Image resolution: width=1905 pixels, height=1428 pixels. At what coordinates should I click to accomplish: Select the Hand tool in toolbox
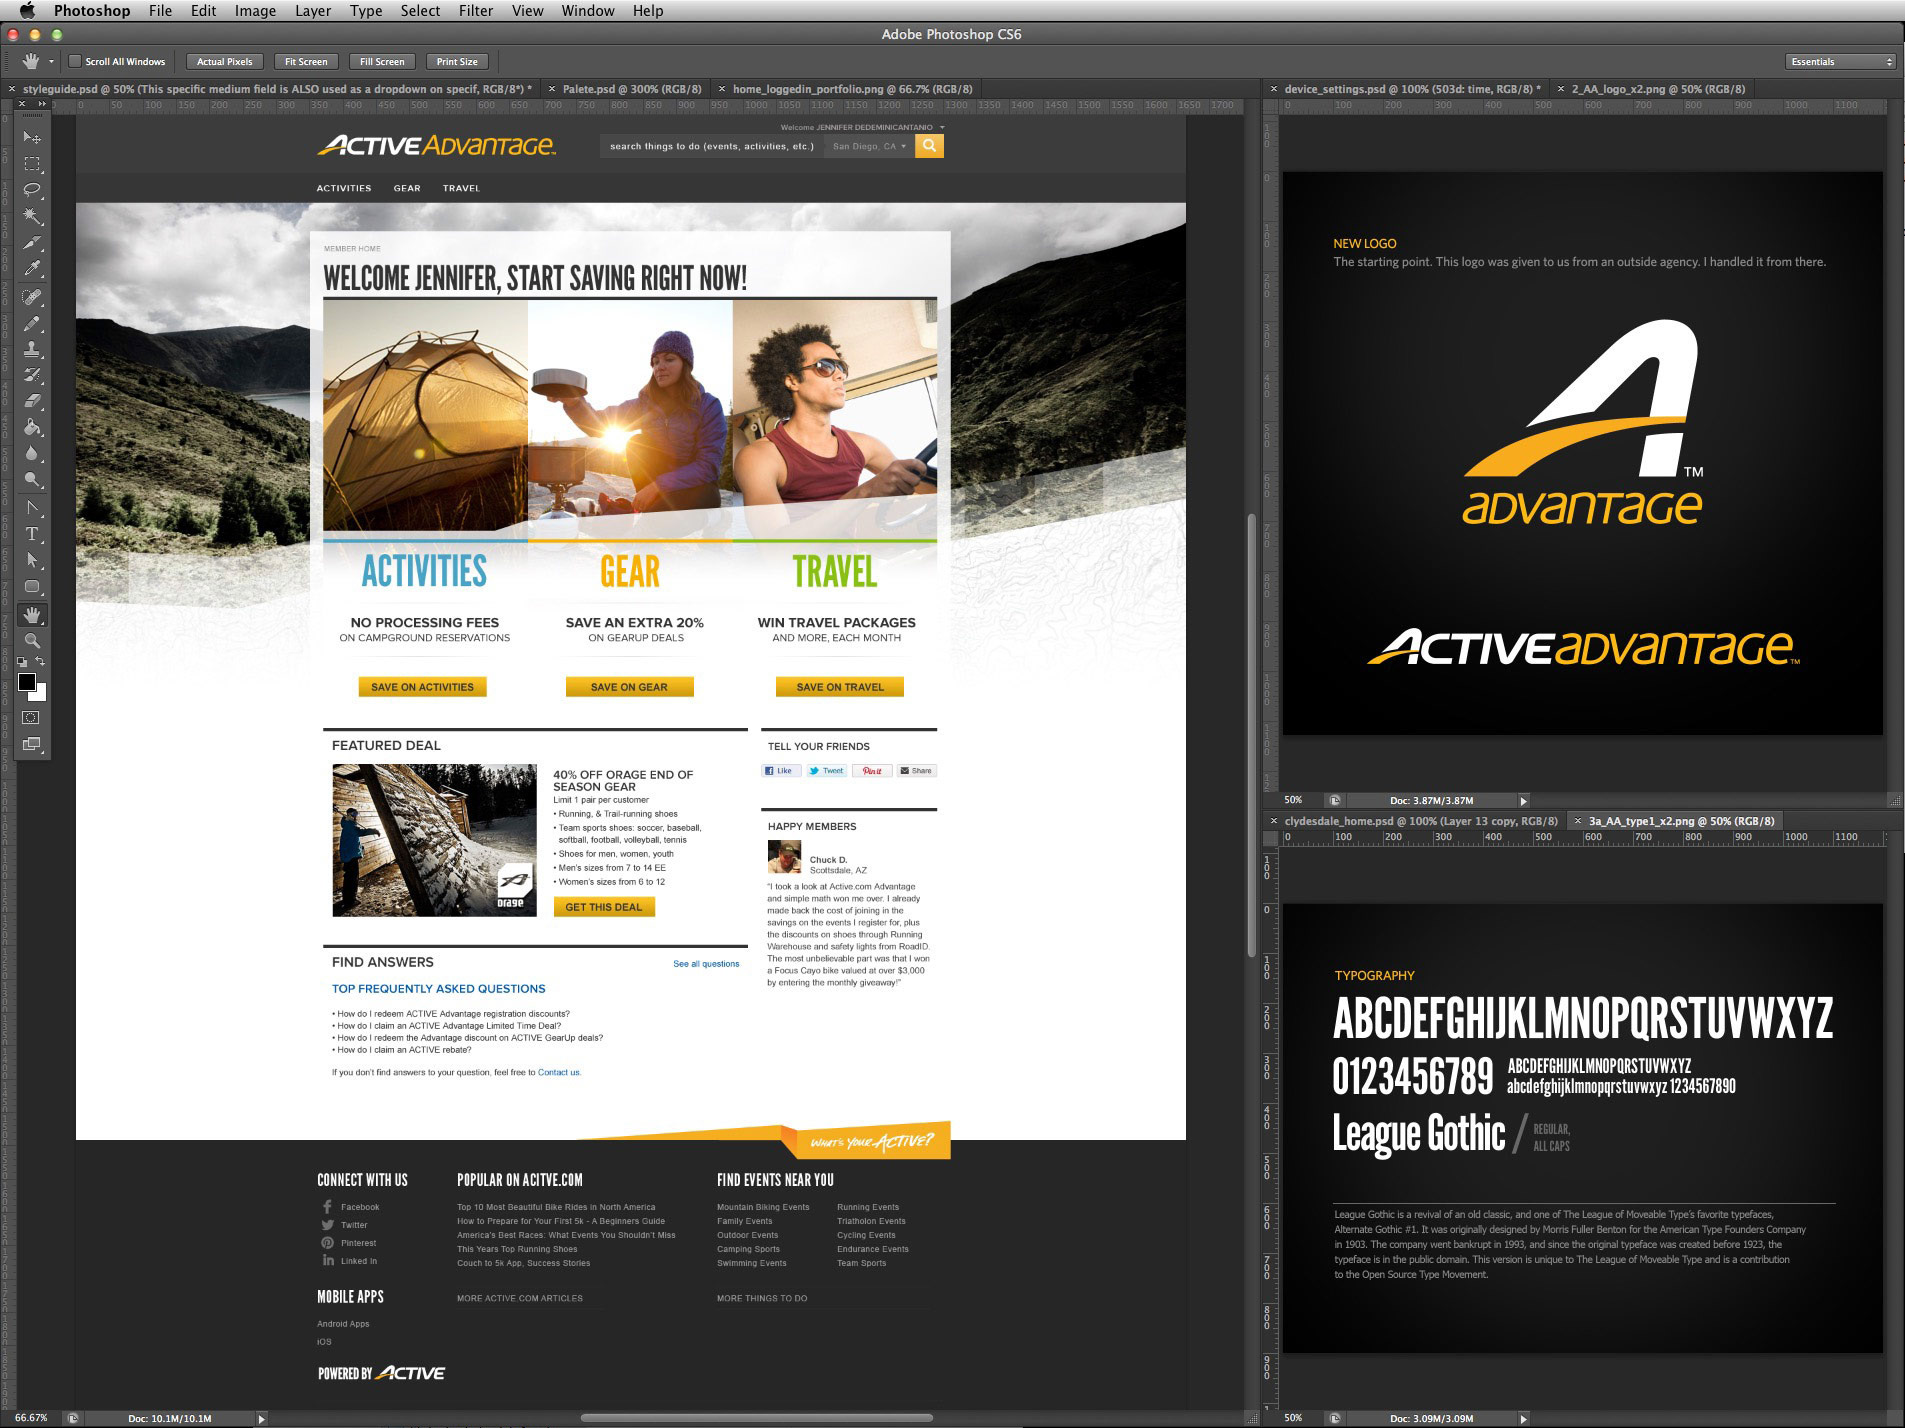click(32, 614)
